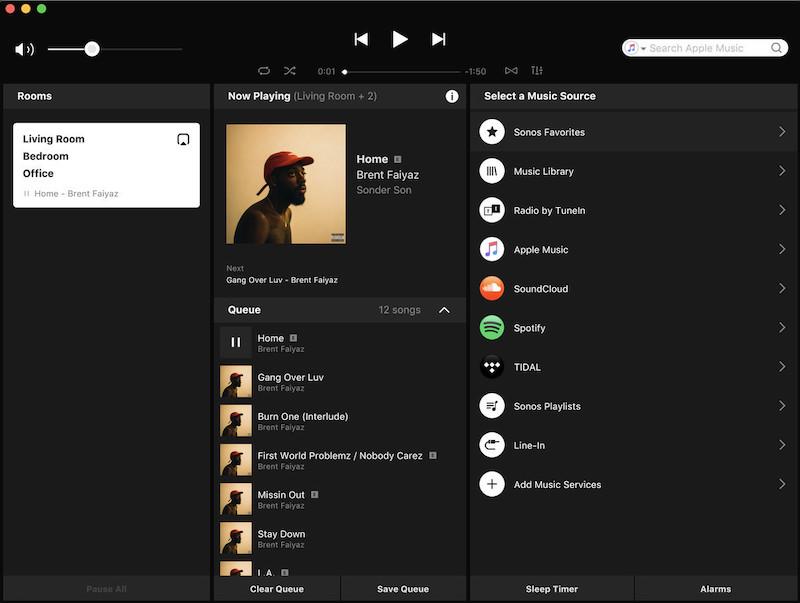Click the volume slider knob
The height and width of the screenshot is (603, 800).
92,49
